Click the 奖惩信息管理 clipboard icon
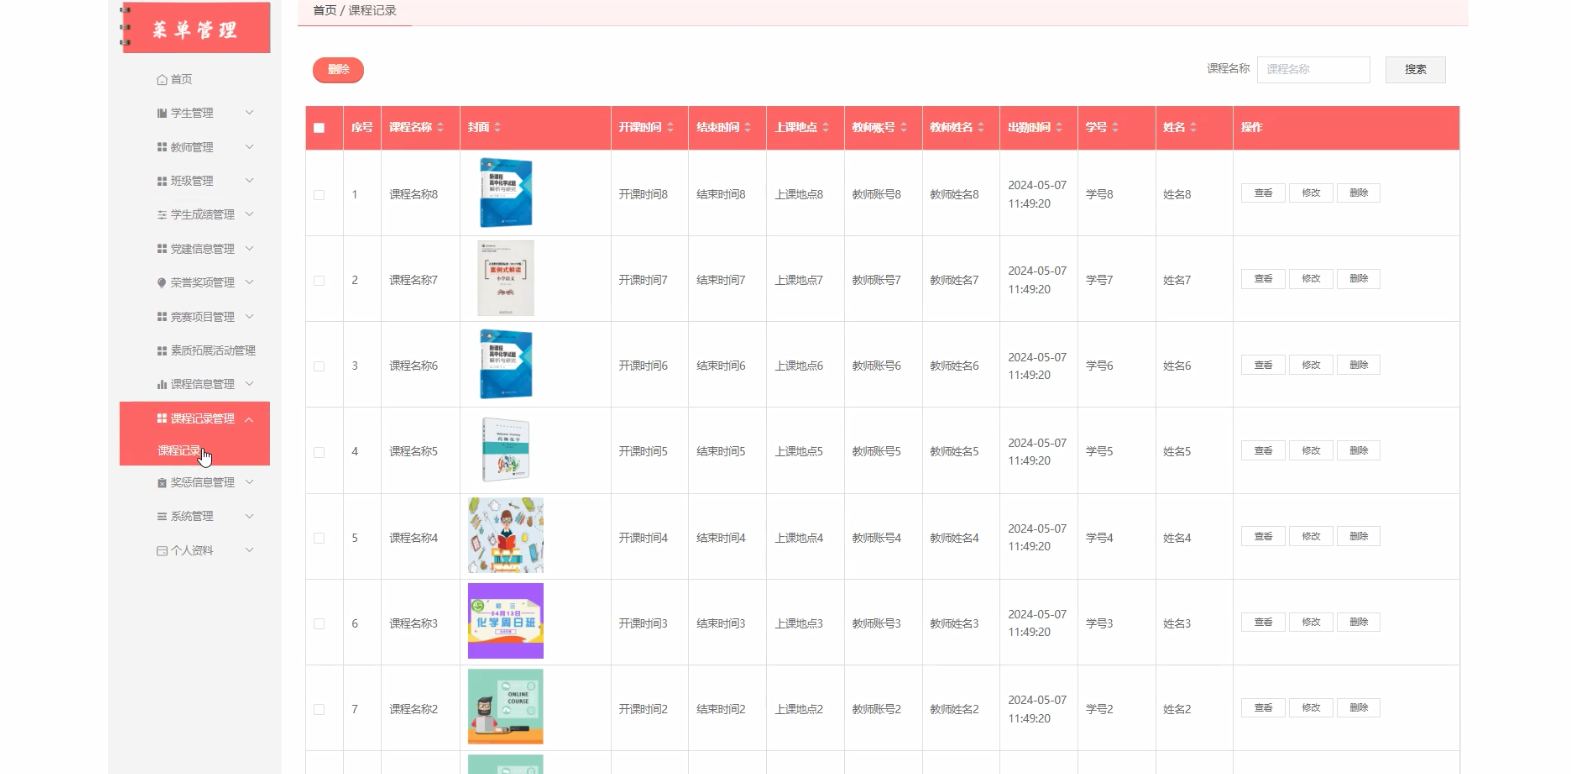This screenshot has width=1571, height=774. [x=162, y=483]
